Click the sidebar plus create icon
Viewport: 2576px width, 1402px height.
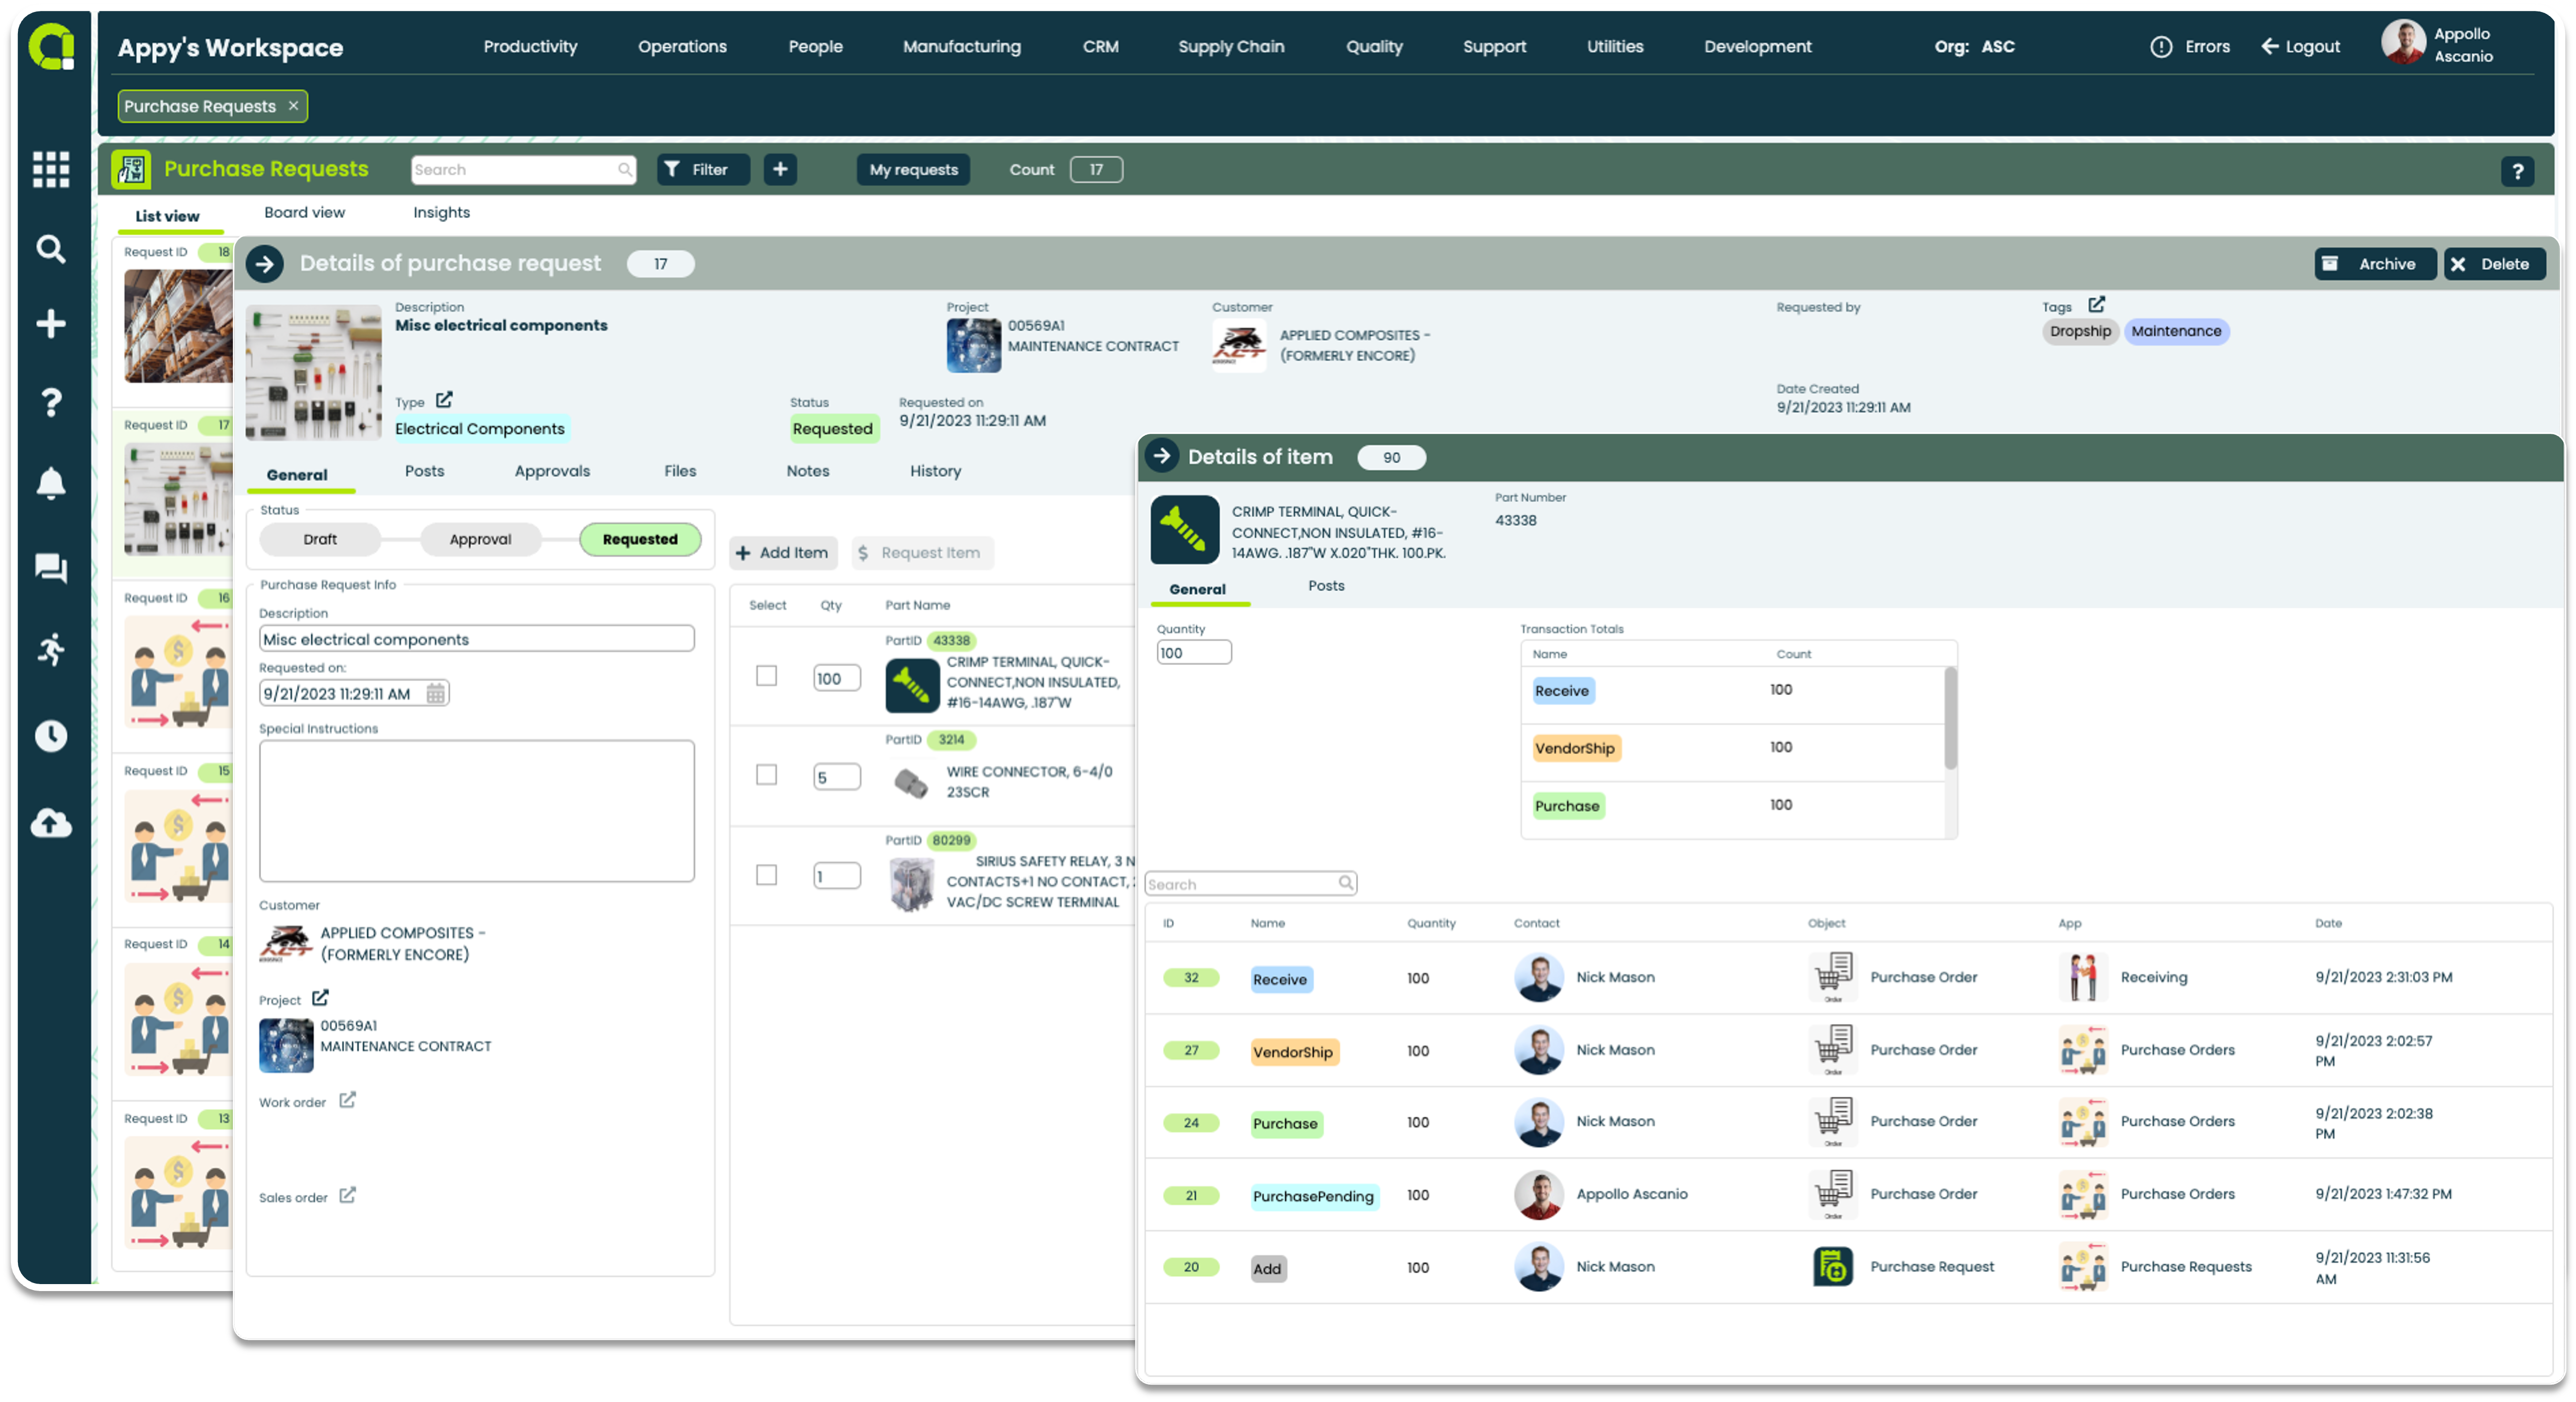coord(51,324)
